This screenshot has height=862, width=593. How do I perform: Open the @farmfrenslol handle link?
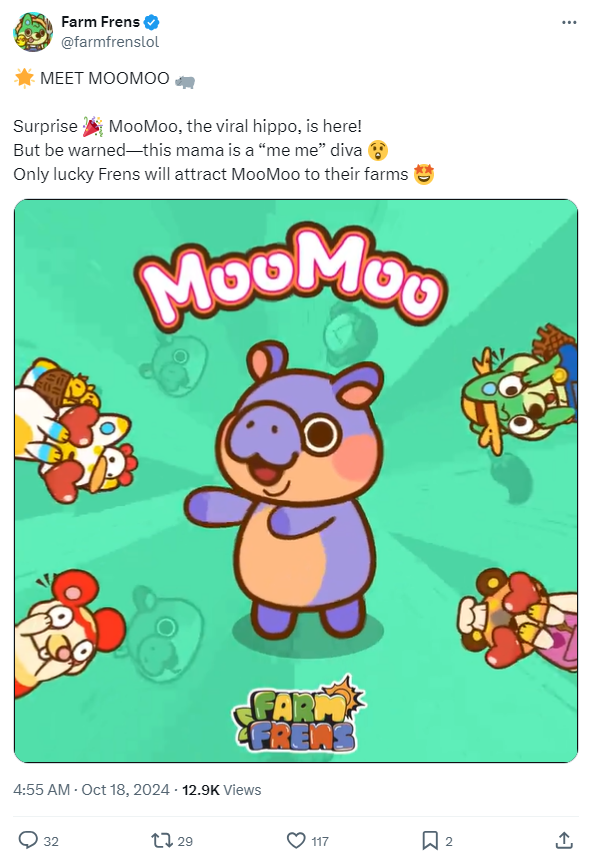click(x=110, y=42)
